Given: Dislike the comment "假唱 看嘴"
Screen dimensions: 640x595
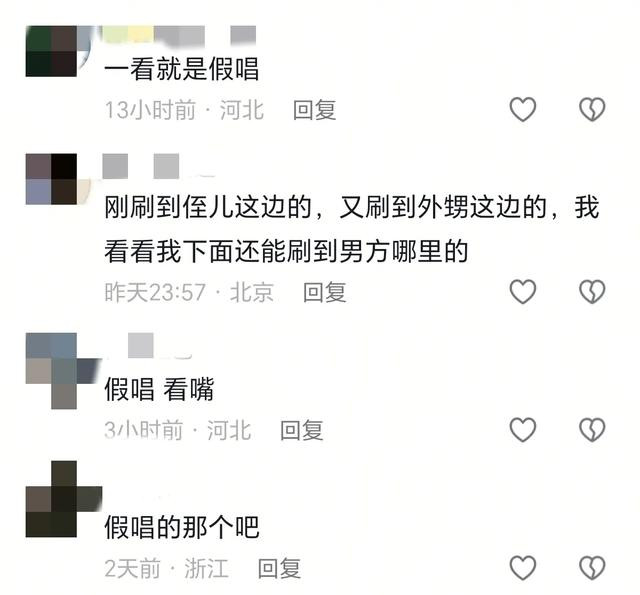Looking at the screenshot, I should (x=592, y=430).
